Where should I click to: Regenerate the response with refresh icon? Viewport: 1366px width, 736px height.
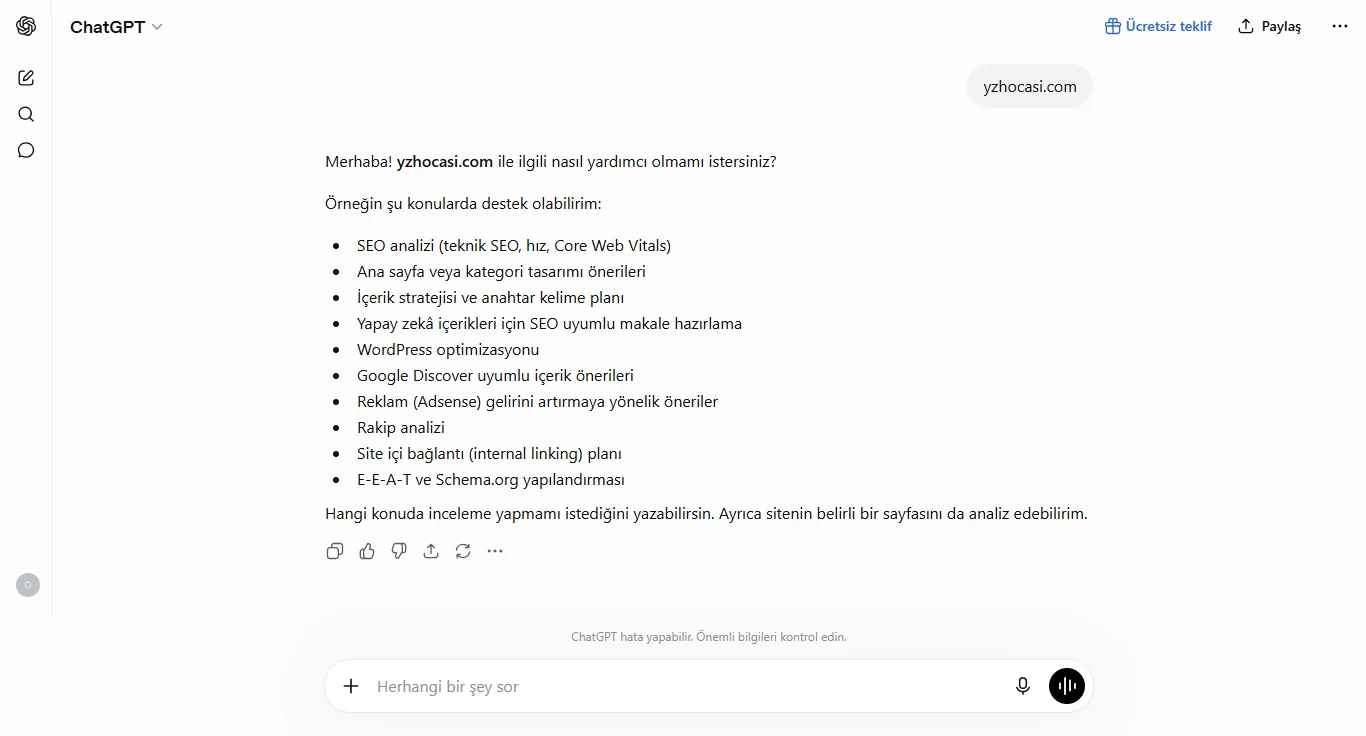[x=463, y=551]
